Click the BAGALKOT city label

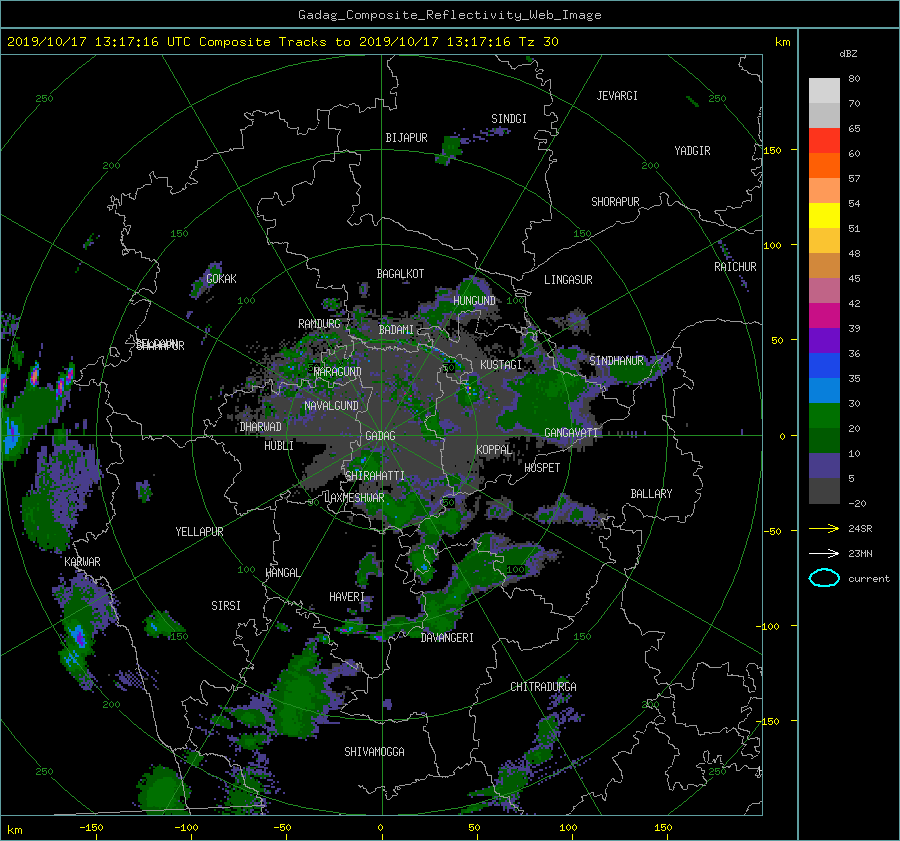[x=400, y=274]
